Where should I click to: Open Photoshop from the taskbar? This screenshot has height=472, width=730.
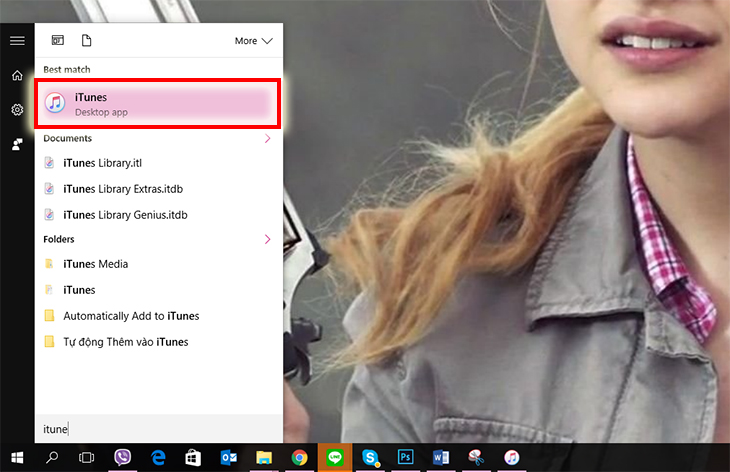click(406, 458)
